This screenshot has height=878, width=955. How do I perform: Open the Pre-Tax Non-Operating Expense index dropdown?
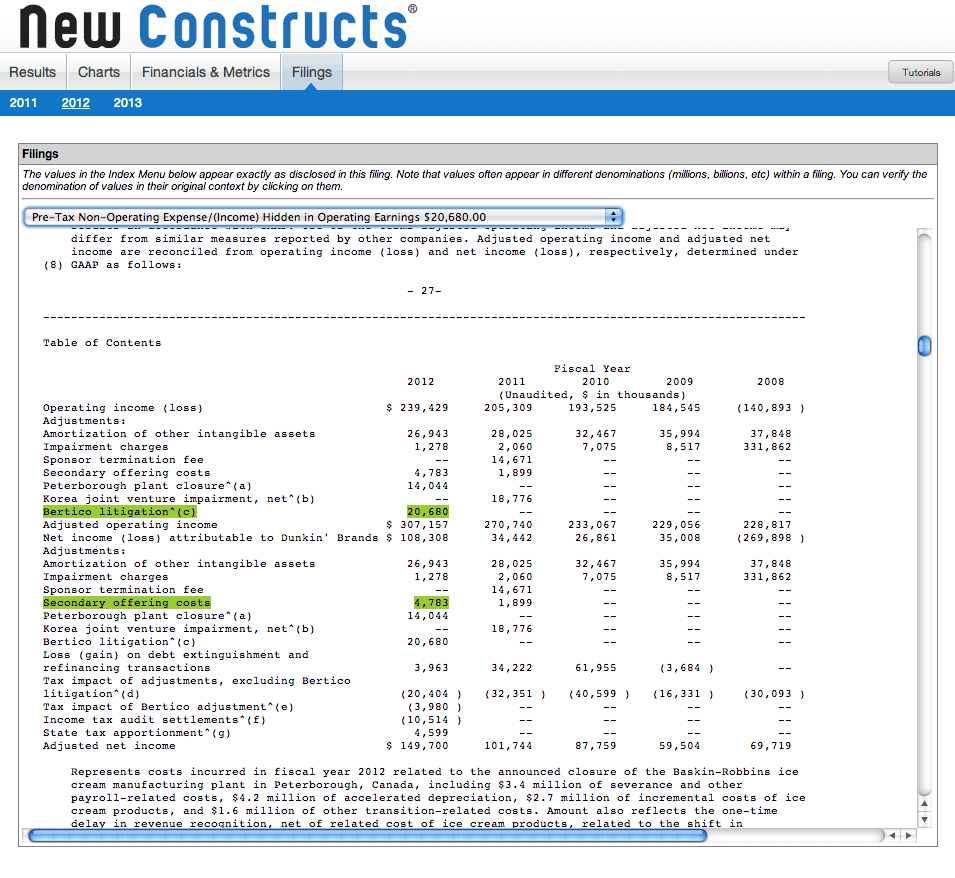pos(323,217)
